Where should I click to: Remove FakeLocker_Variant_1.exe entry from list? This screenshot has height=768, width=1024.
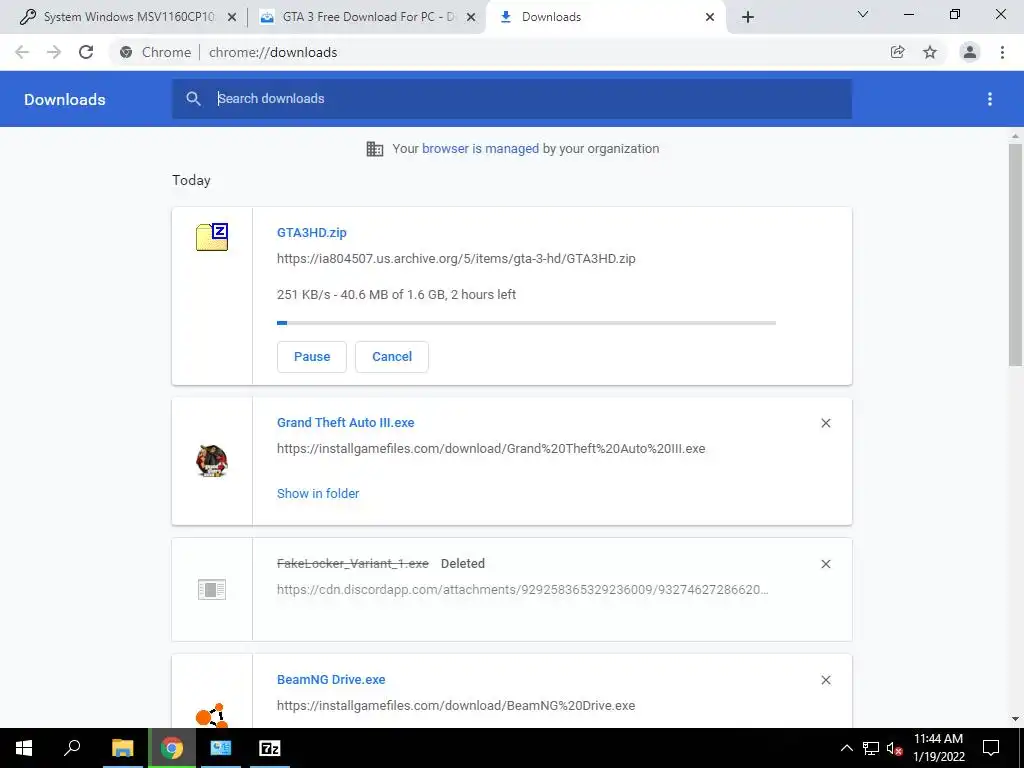tap(826, 564)
